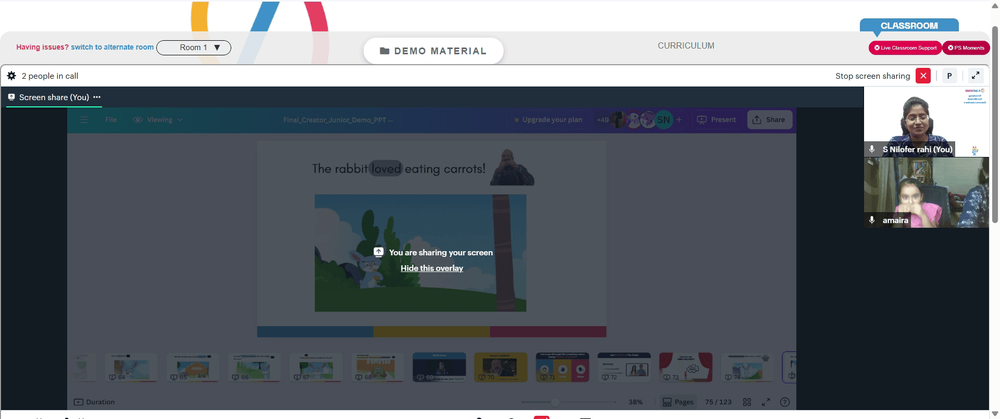Select page 65 thumbnail
1000x419 pixels.
193,367
